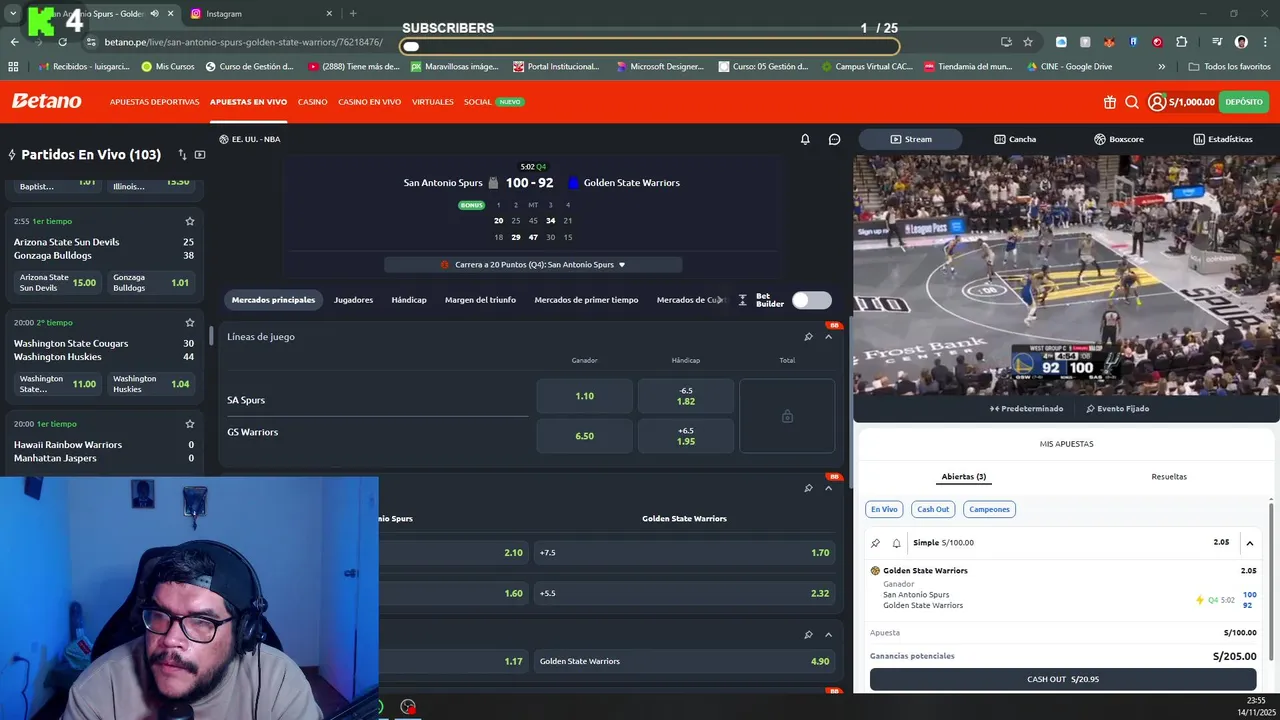Open the user account avatar icon
The height and width of the screenshot is (720, 1280).
(x=1157, y=102)
